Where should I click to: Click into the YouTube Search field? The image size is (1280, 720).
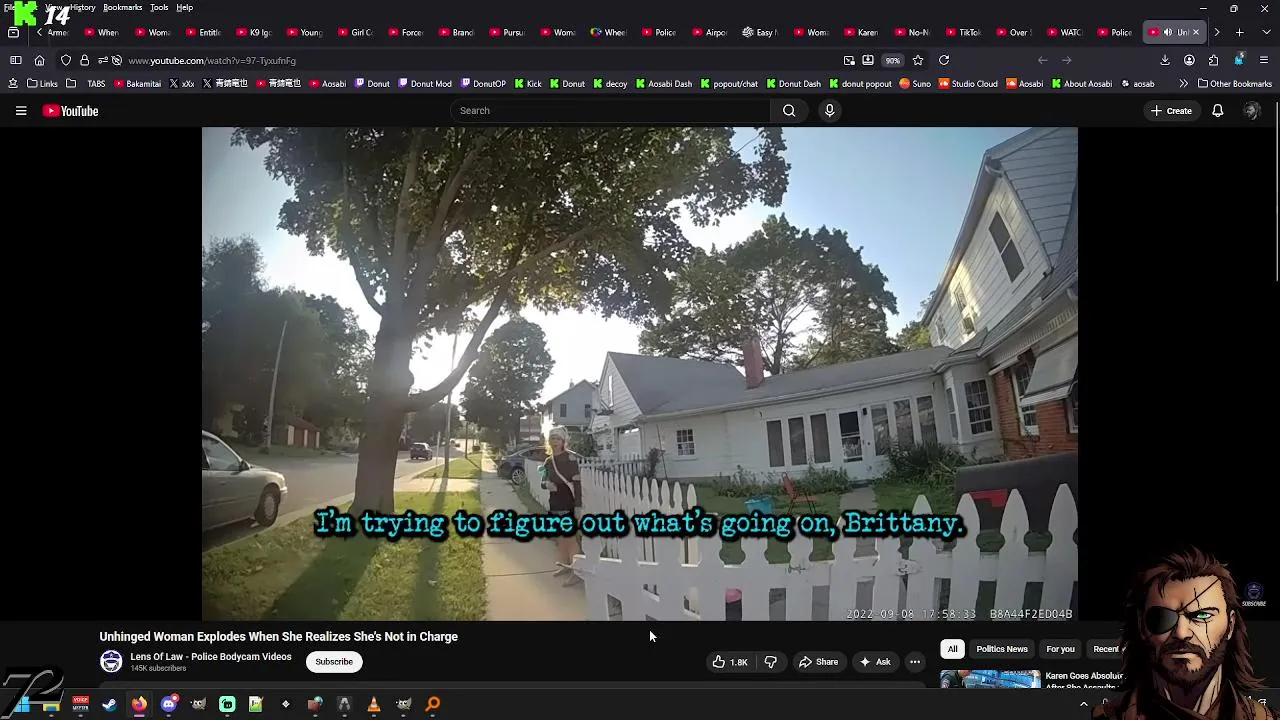click(610, 111)
